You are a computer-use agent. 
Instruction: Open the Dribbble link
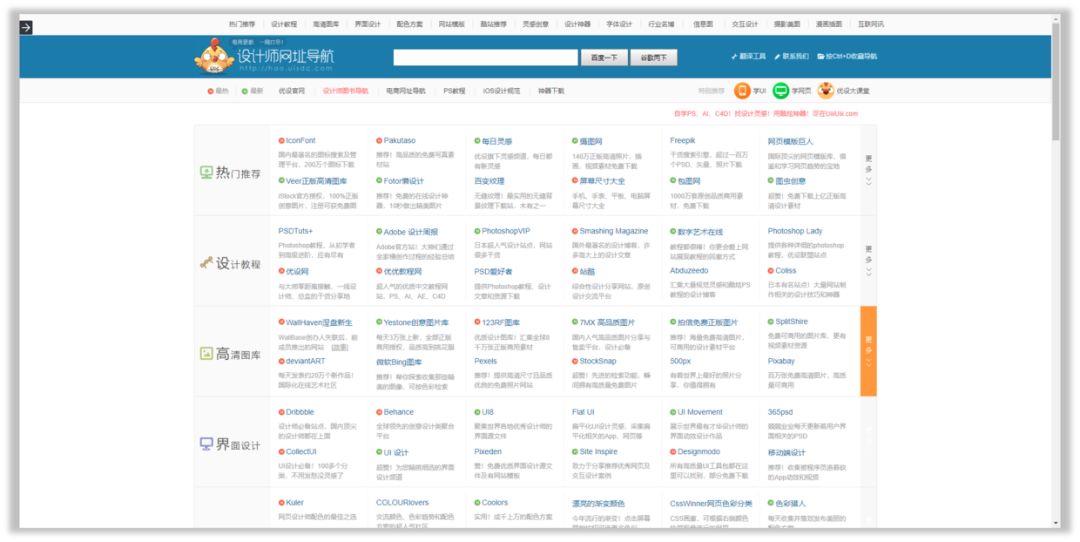(300, 413)
